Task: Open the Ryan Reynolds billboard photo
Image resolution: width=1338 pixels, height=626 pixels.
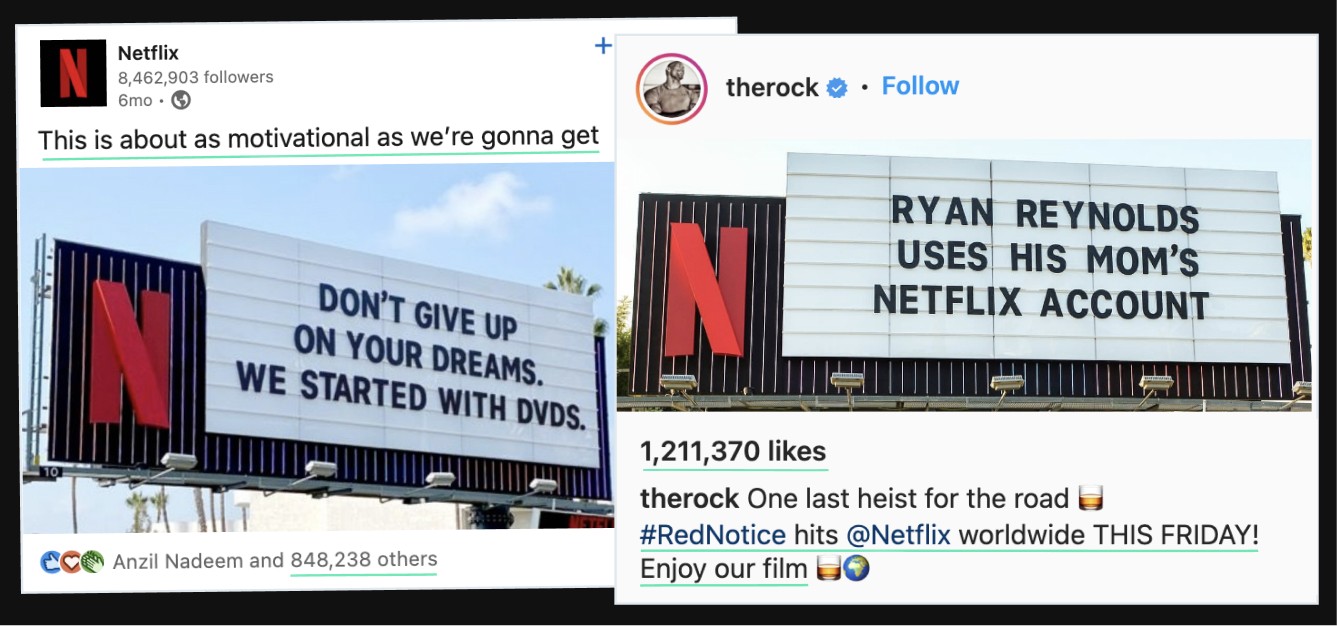Action: coord(964,275)
